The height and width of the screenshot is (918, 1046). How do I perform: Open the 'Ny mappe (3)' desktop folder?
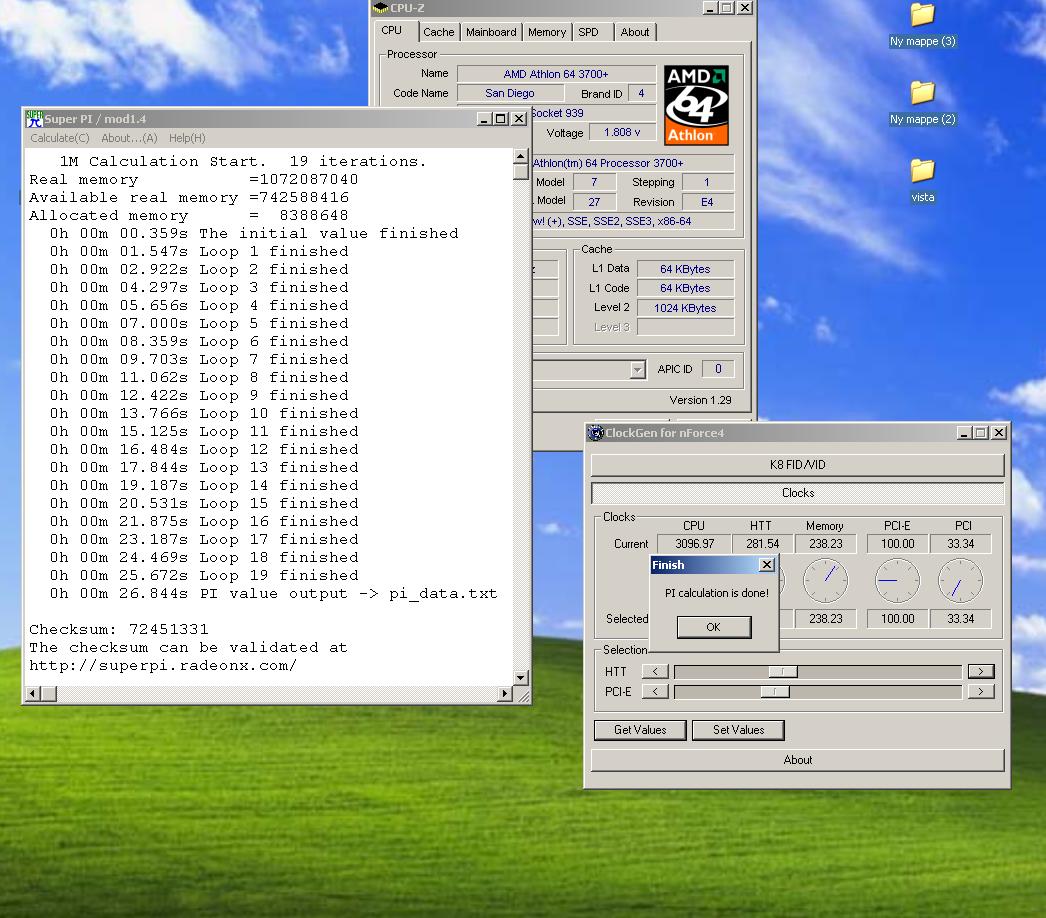923,25
